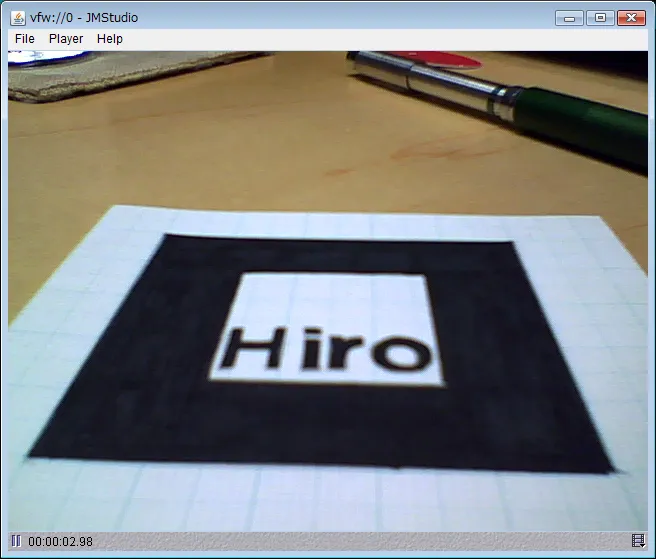
Task: Open the Help menu
Action: click(x=110, y=39)
